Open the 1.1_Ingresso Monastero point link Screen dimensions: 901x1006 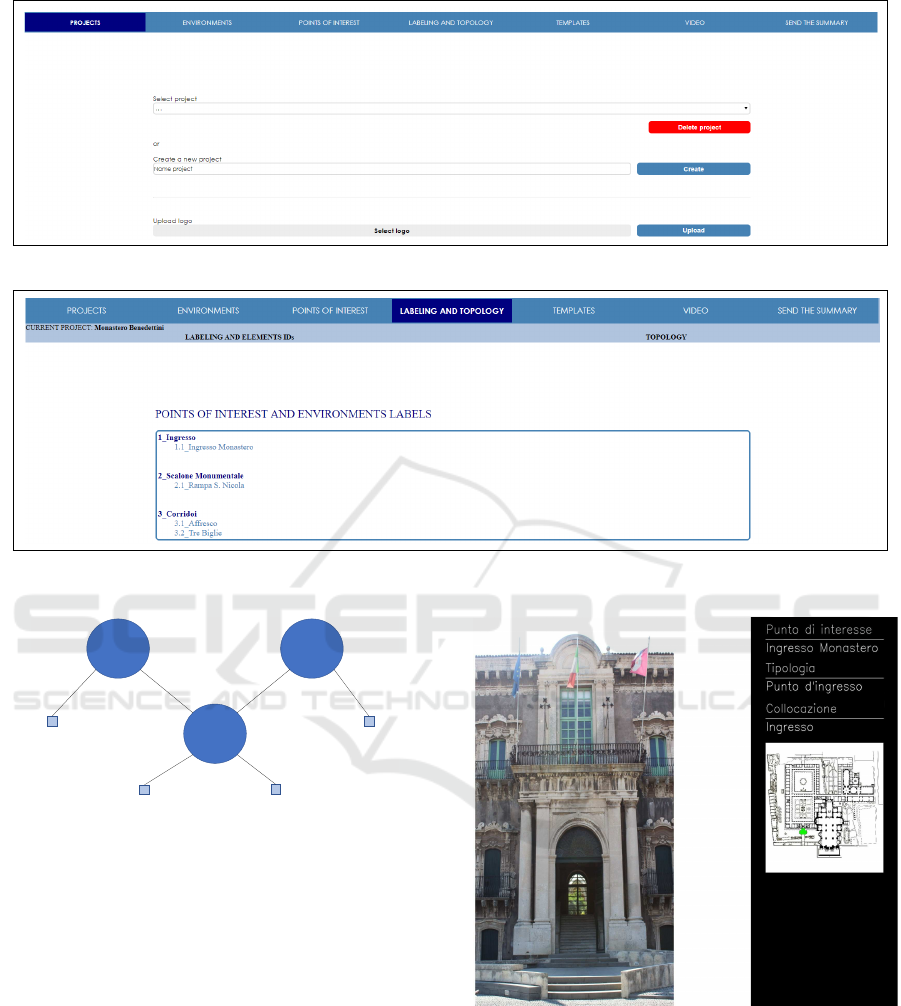point(213,447)
